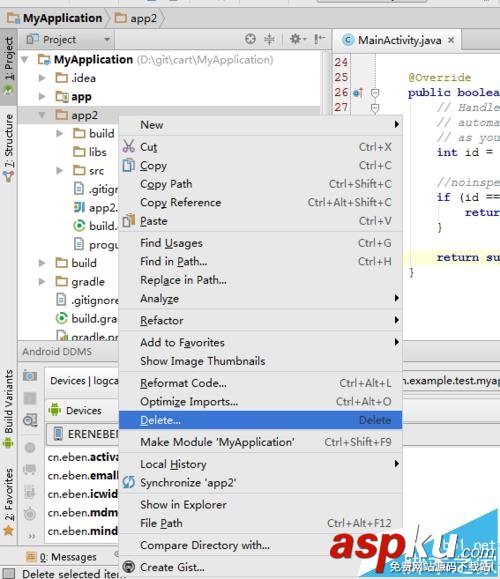Select Compare Directory with...
The width and height of the screenshot is (500, 579).
(260, 545)
